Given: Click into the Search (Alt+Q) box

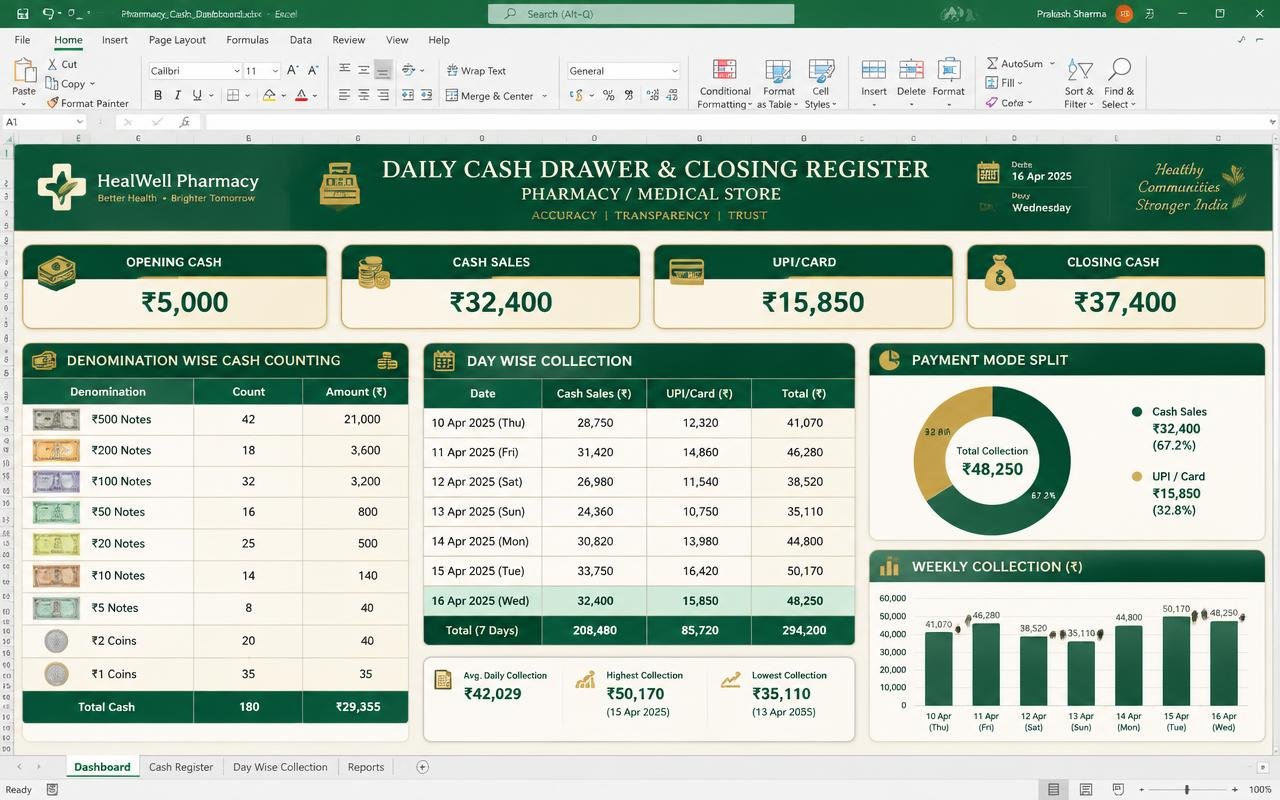Looking at the screenshot, I should click(641, 14).
